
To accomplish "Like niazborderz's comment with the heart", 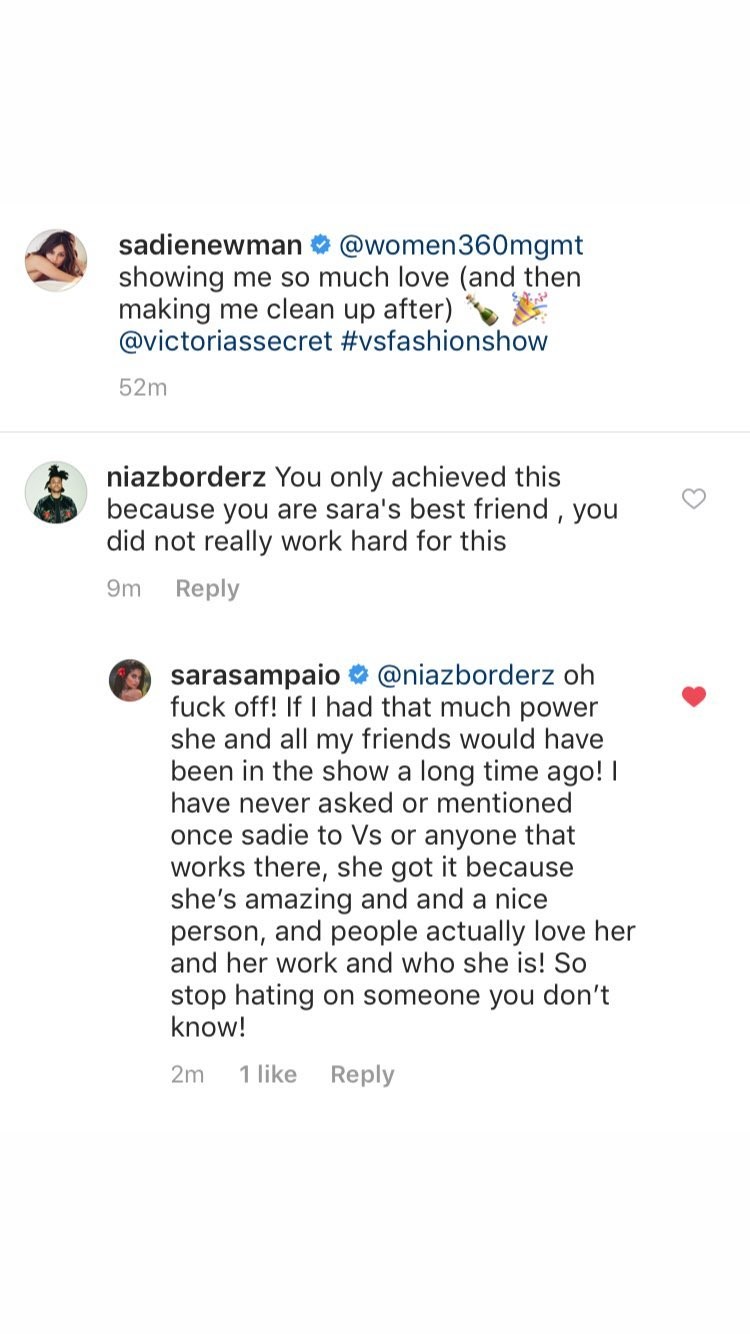I will (693, 498).
